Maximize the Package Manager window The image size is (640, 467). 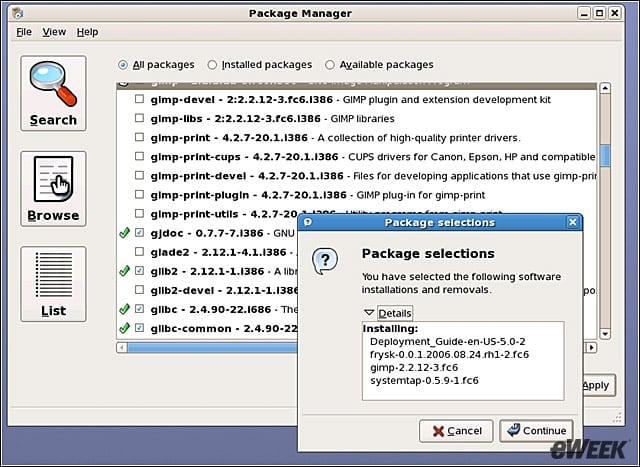tap(599, 13)
